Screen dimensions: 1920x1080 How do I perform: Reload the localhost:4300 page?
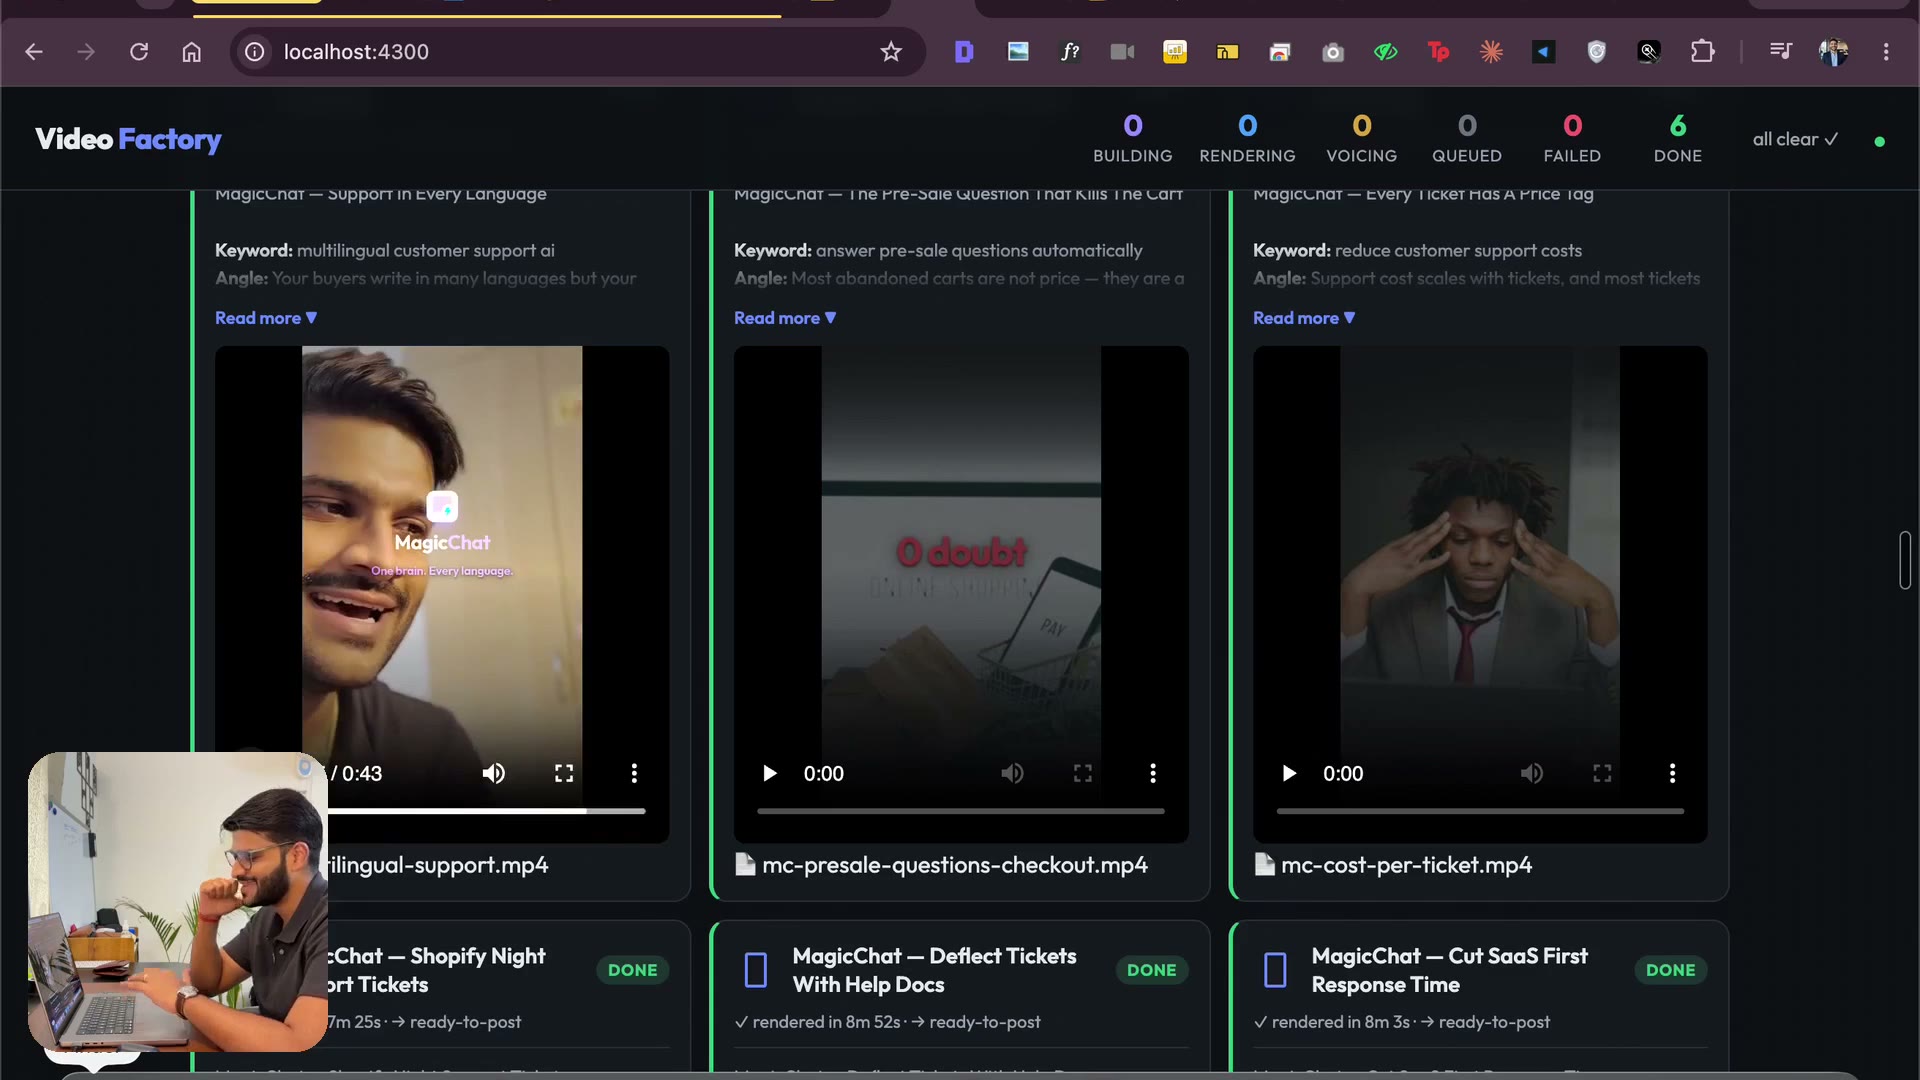click(139, 52)
